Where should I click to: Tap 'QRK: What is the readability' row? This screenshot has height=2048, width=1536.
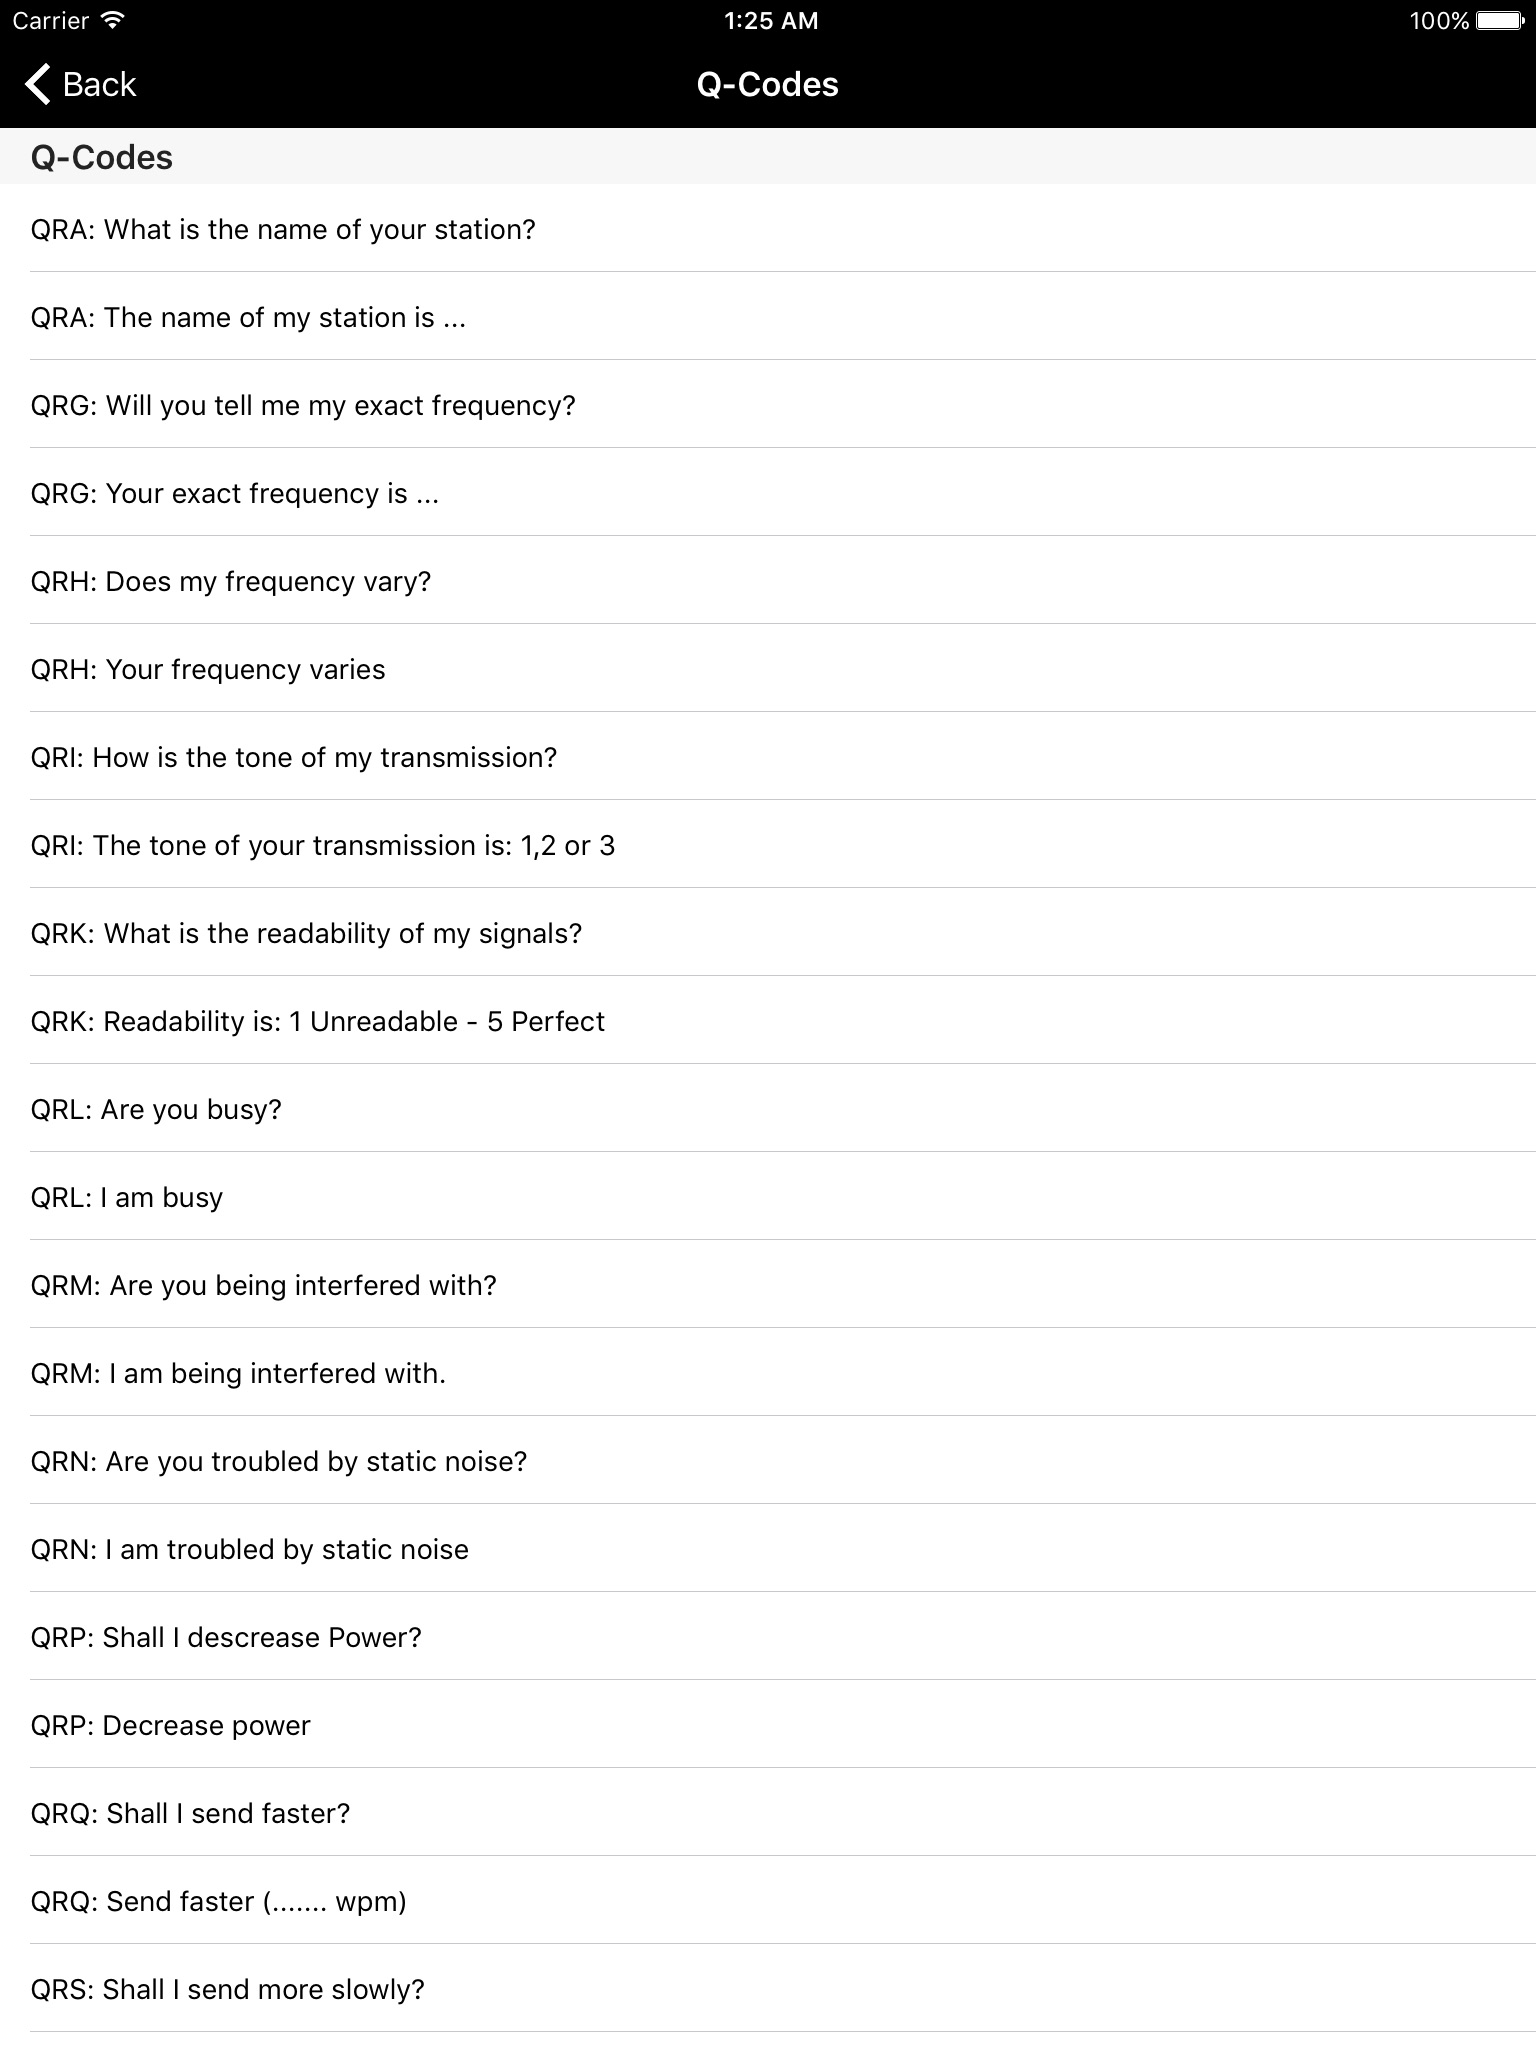click(306, 934)
